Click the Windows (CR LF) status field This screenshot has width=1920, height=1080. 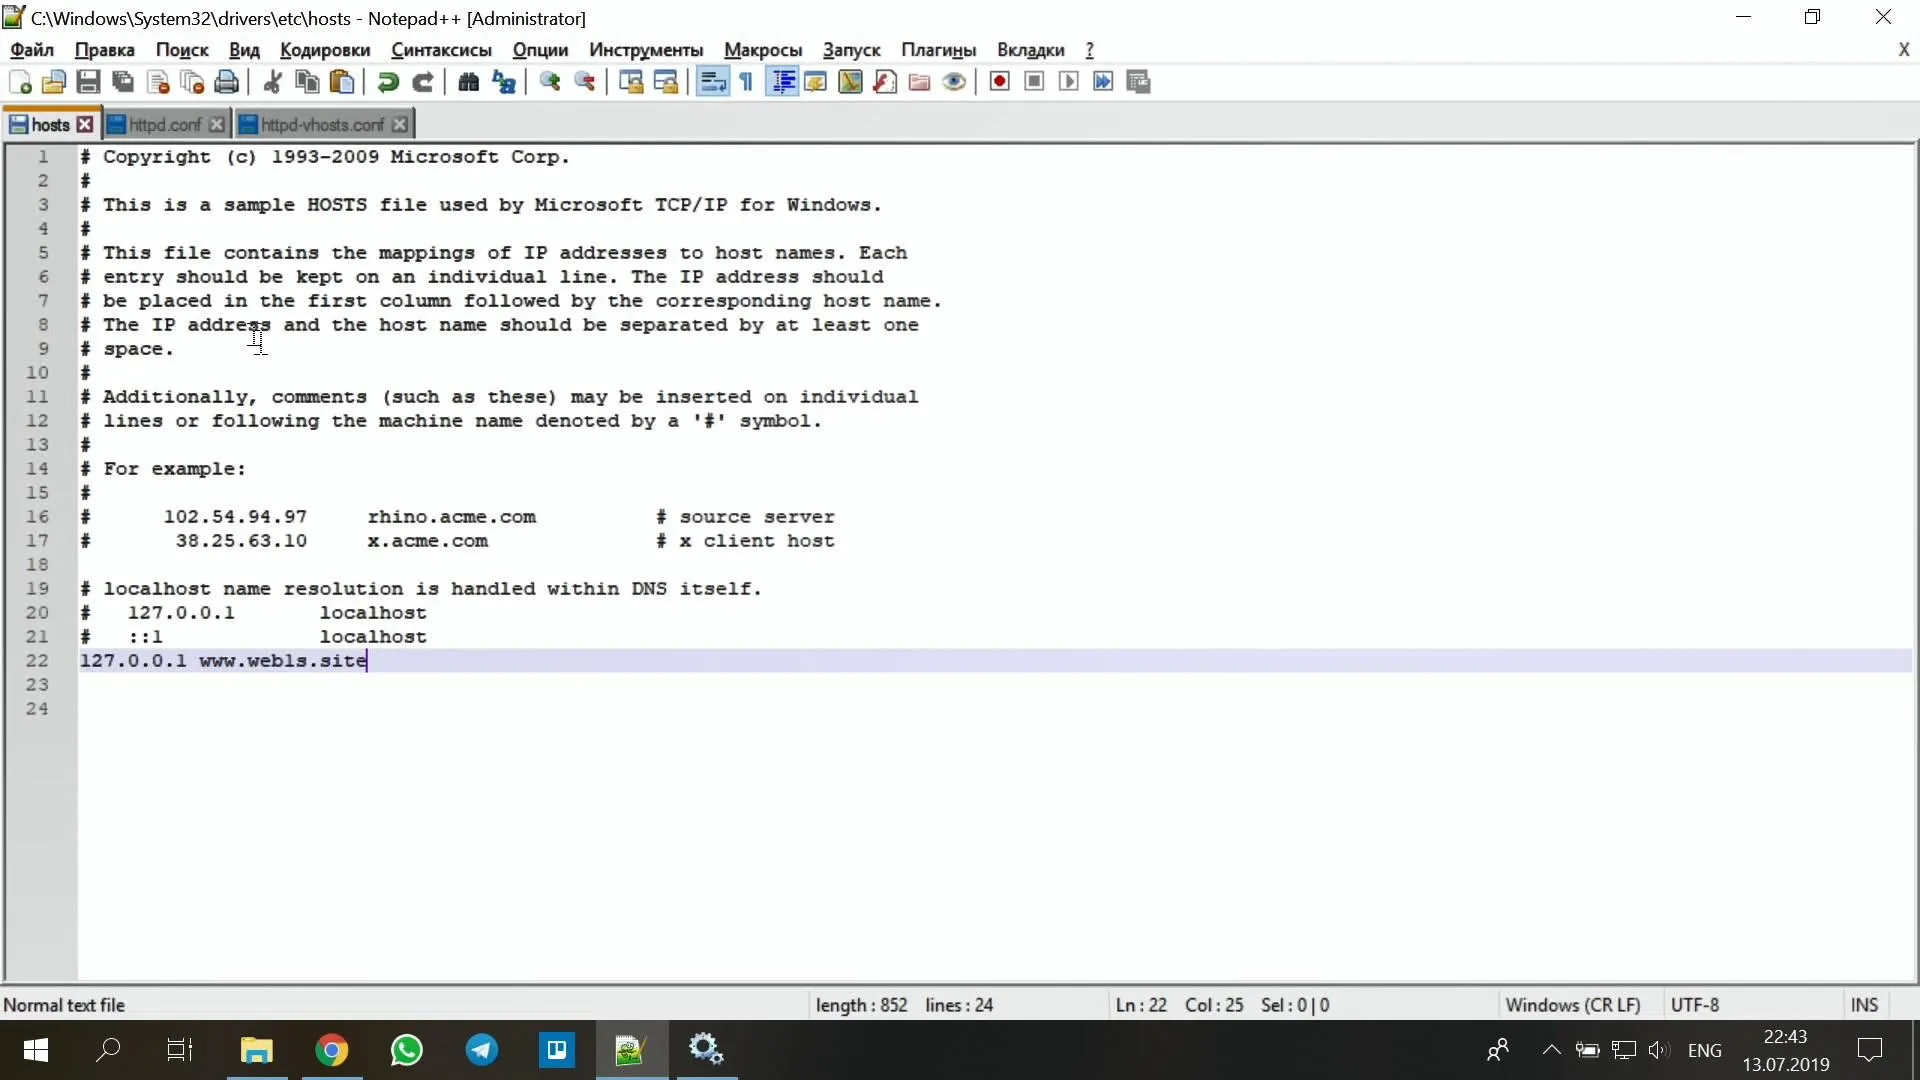click(1572, 1005)
